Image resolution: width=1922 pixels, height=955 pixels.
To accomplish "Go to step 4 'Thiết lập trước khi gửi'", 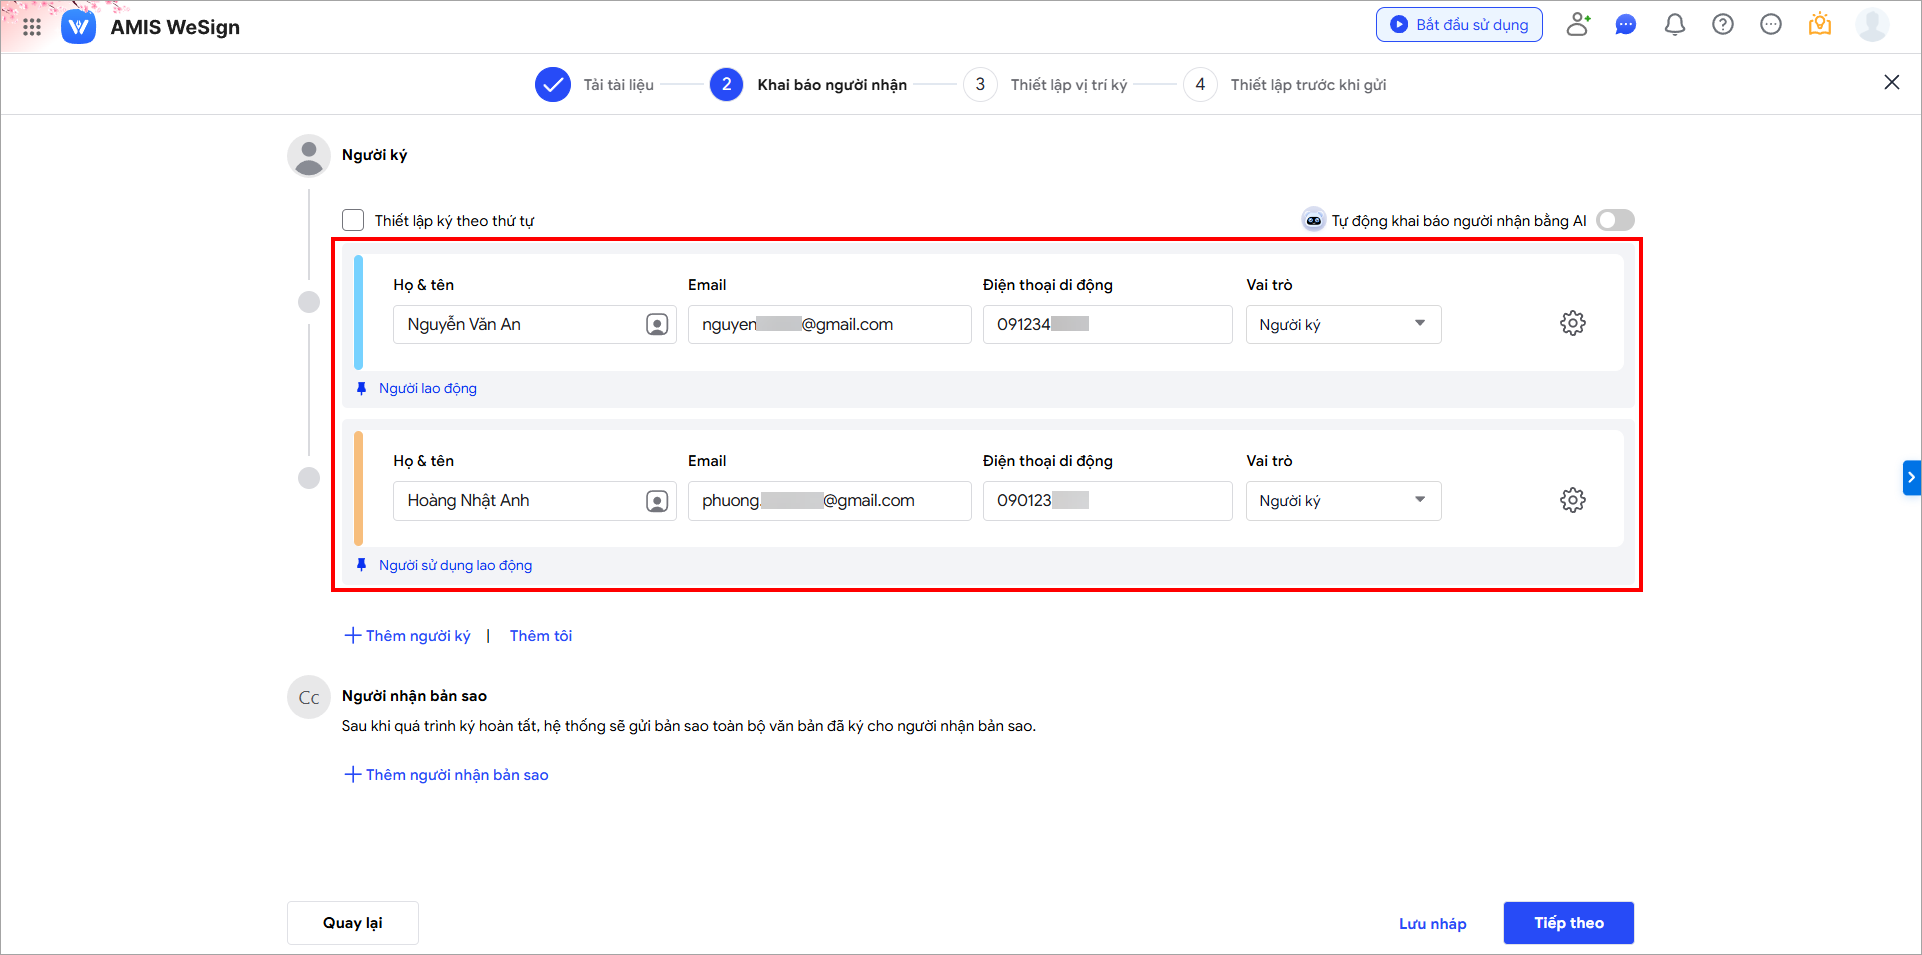I will pyautogui.click(x=1307, y=85).
